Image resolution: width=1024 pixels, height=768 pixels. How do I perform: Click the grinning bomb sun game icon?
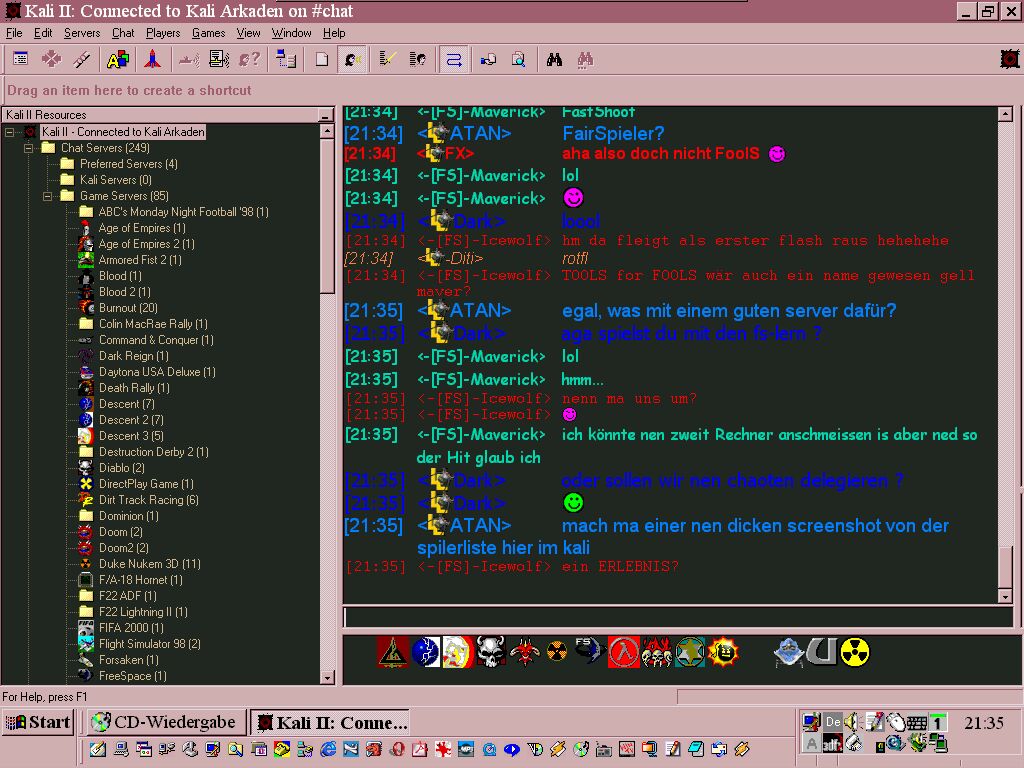pyautogui.click(x=723, y=652)
